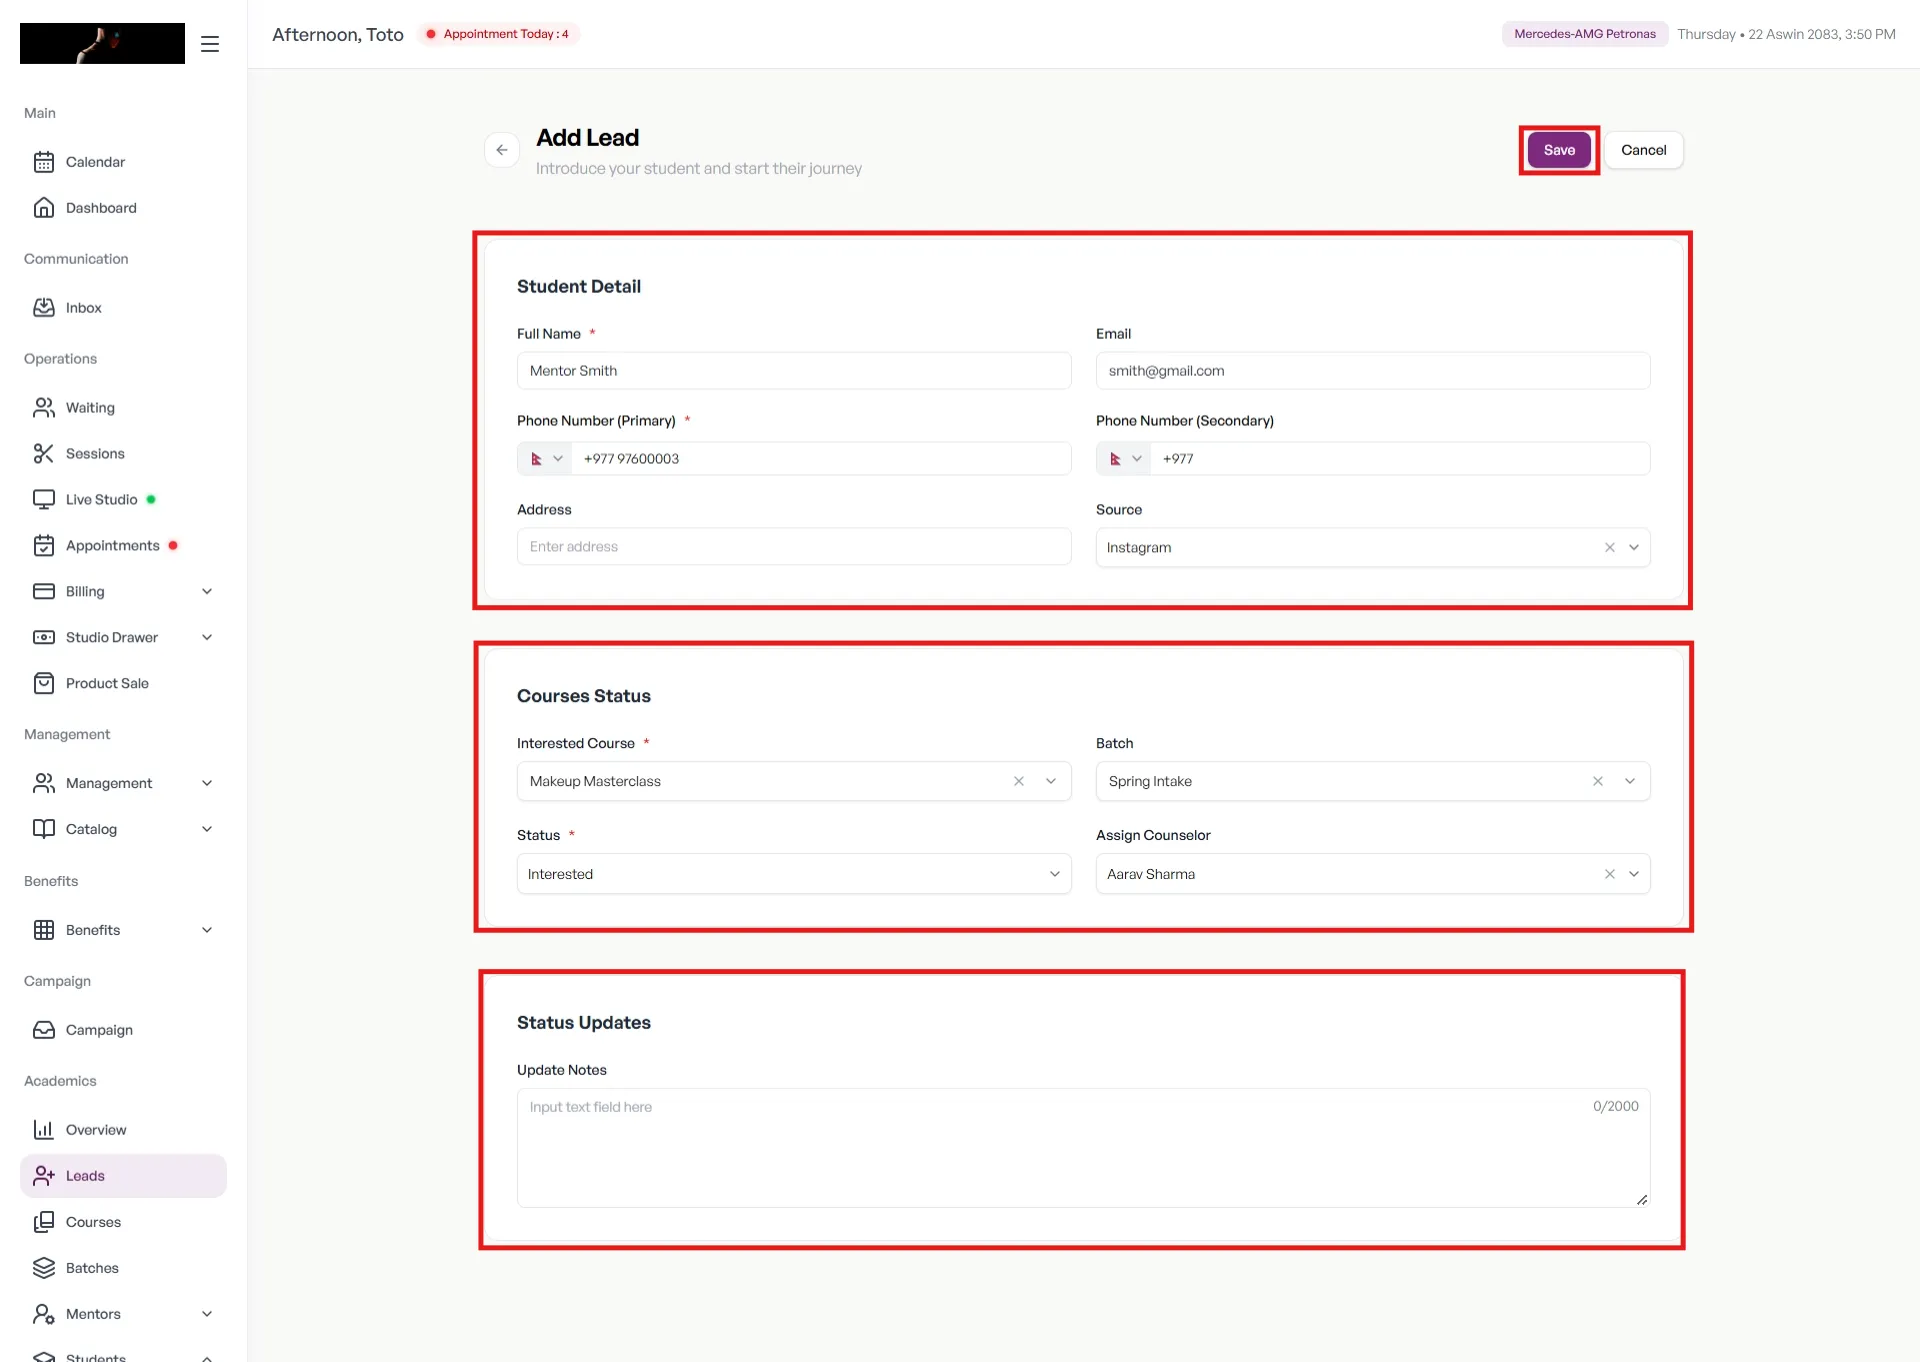
Task: Clear the Instagram source selection
Action: (1610, 548)
